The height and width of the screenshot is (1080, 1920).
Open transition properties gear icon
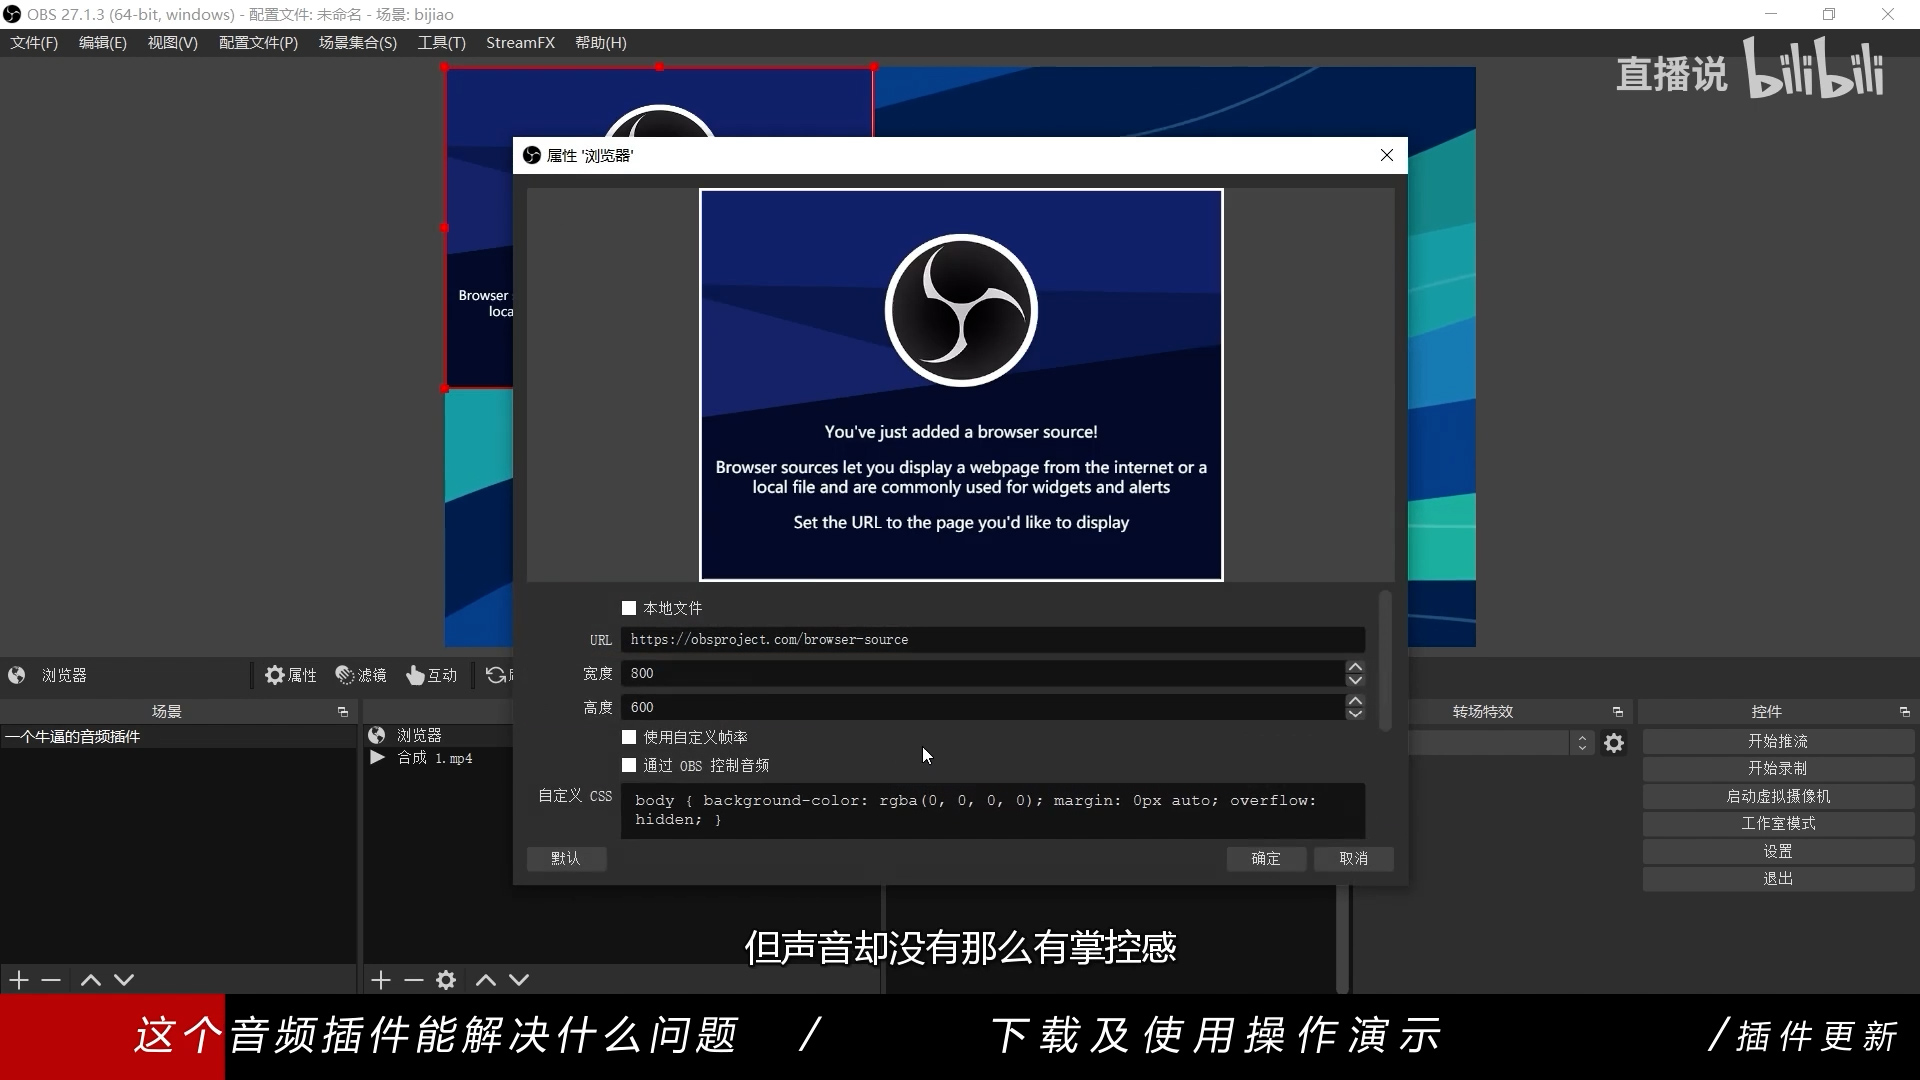[x=1614, y=743]
